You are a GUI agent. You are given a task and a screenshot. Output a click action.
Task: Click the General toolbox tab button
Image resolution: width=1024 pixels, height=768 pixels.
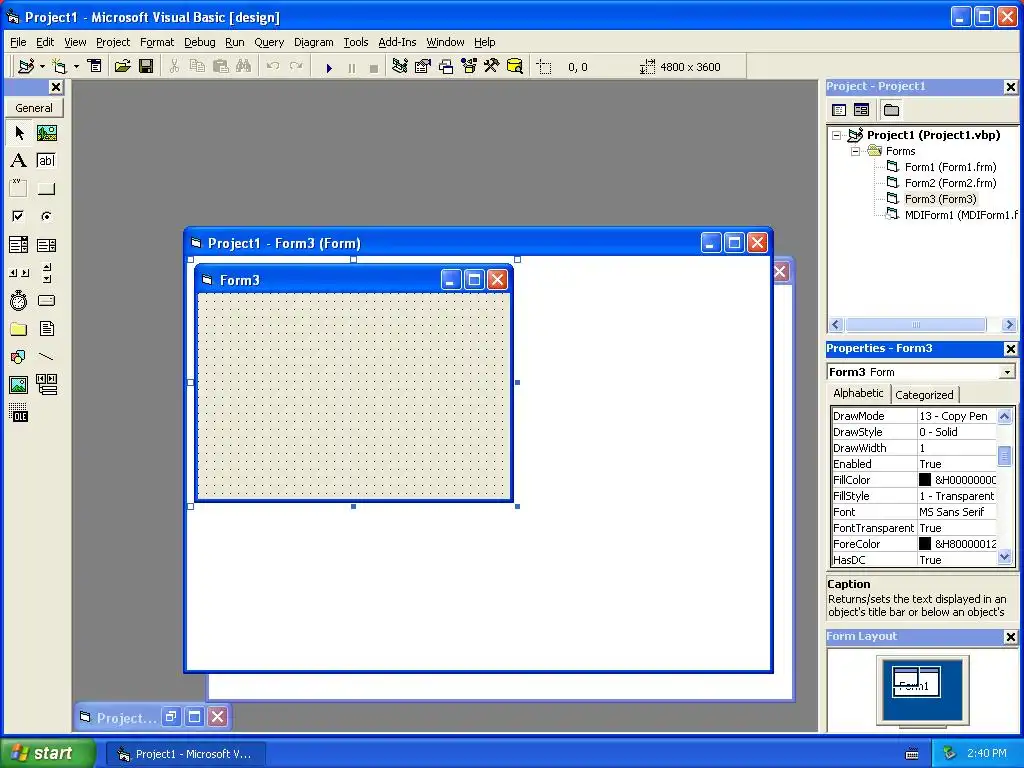pos(34,108)
